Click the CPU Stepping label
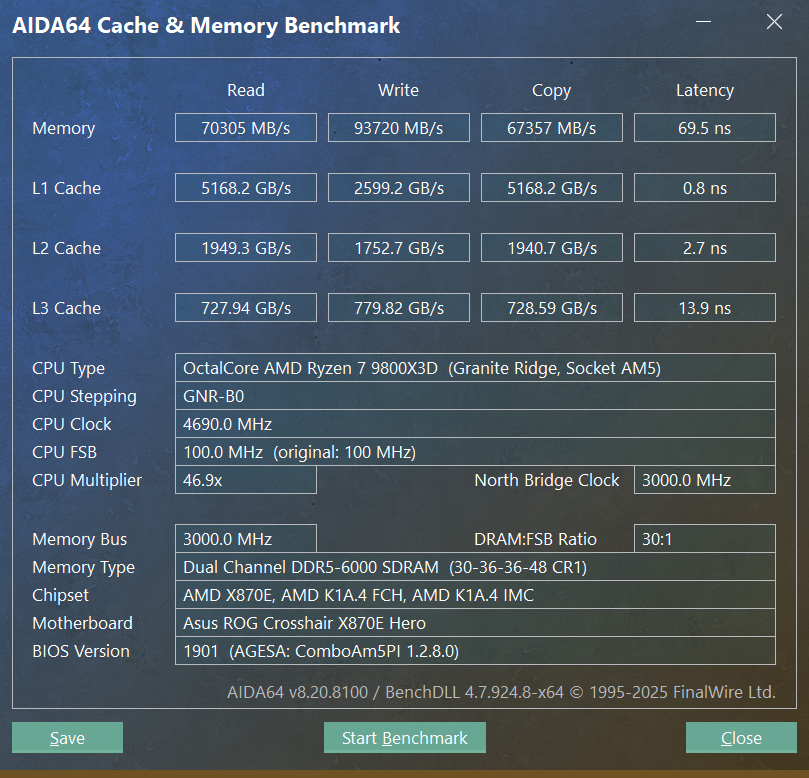Screen dimensions: 809x778 (x=84, y=396)
